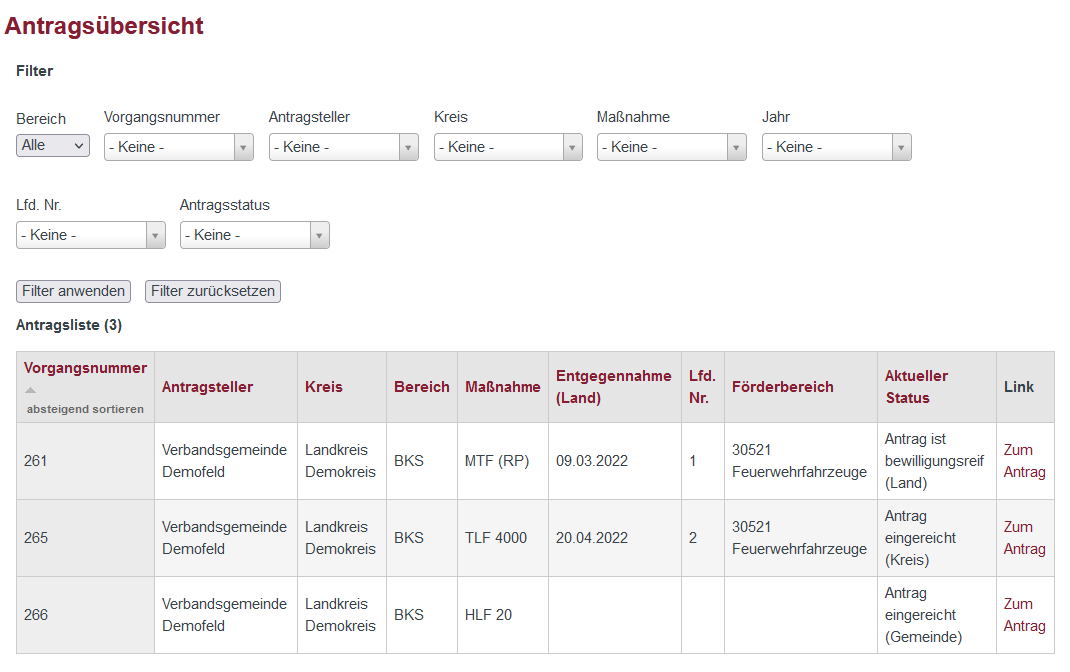Sort by the Antragsteller column header
This screenshot has height=672, width=1070.
tap(207, 387)
